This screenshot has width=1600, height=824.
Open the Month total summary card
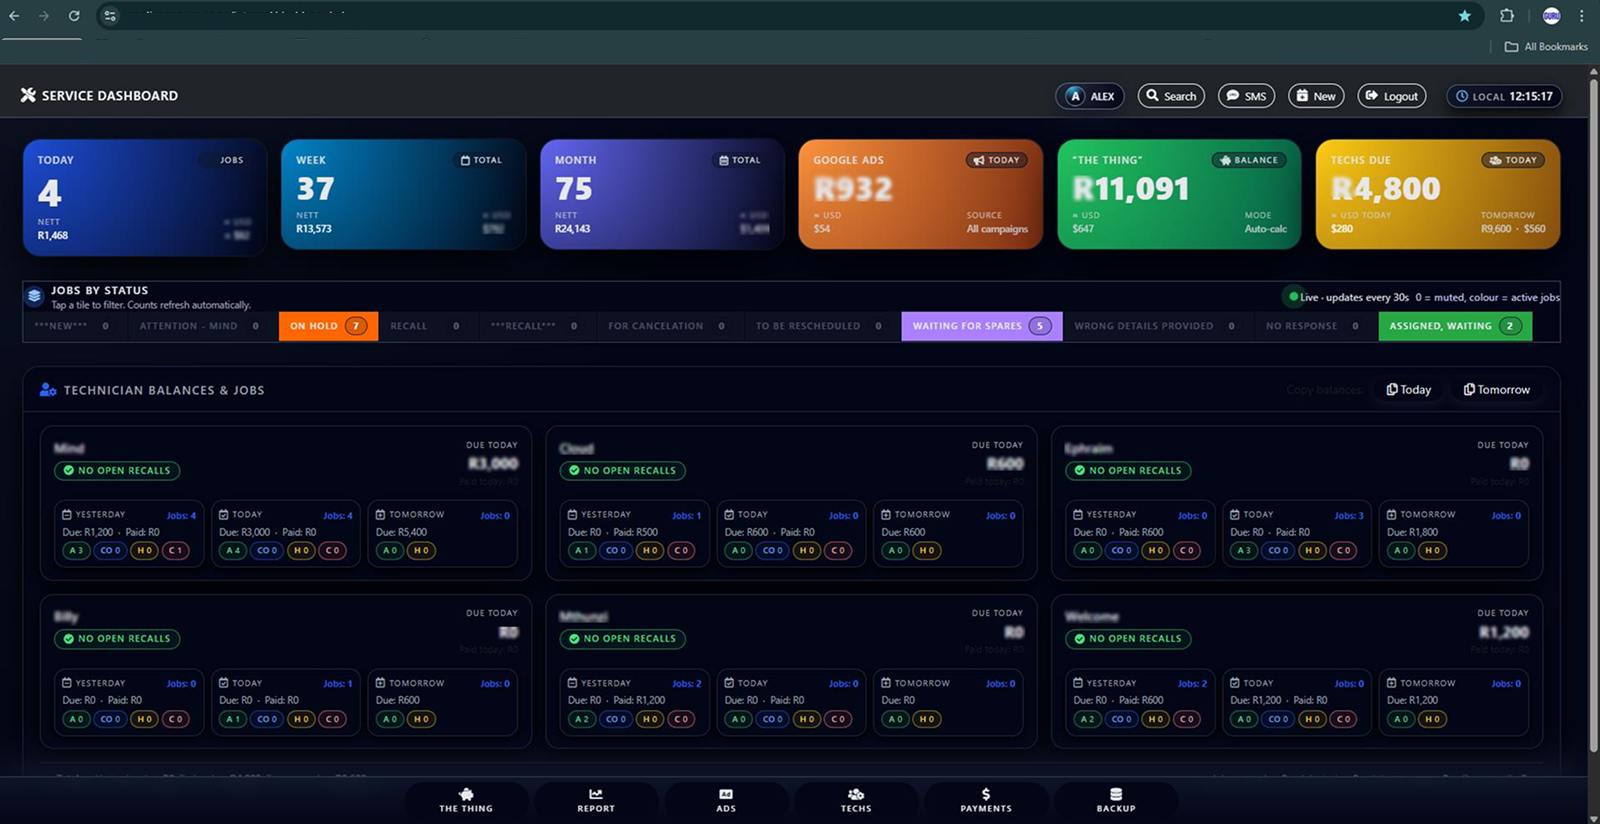[x=662, y=194]
